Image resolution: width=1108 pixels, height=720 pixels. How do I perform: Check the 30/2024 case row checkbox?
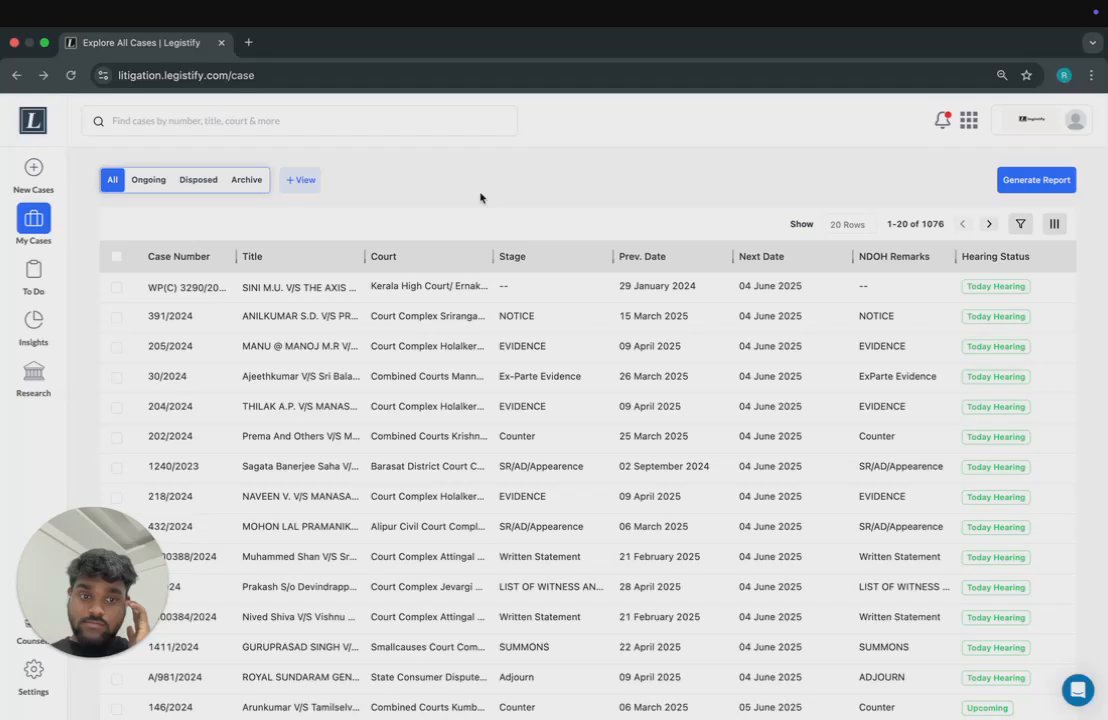tap(117, 377)
